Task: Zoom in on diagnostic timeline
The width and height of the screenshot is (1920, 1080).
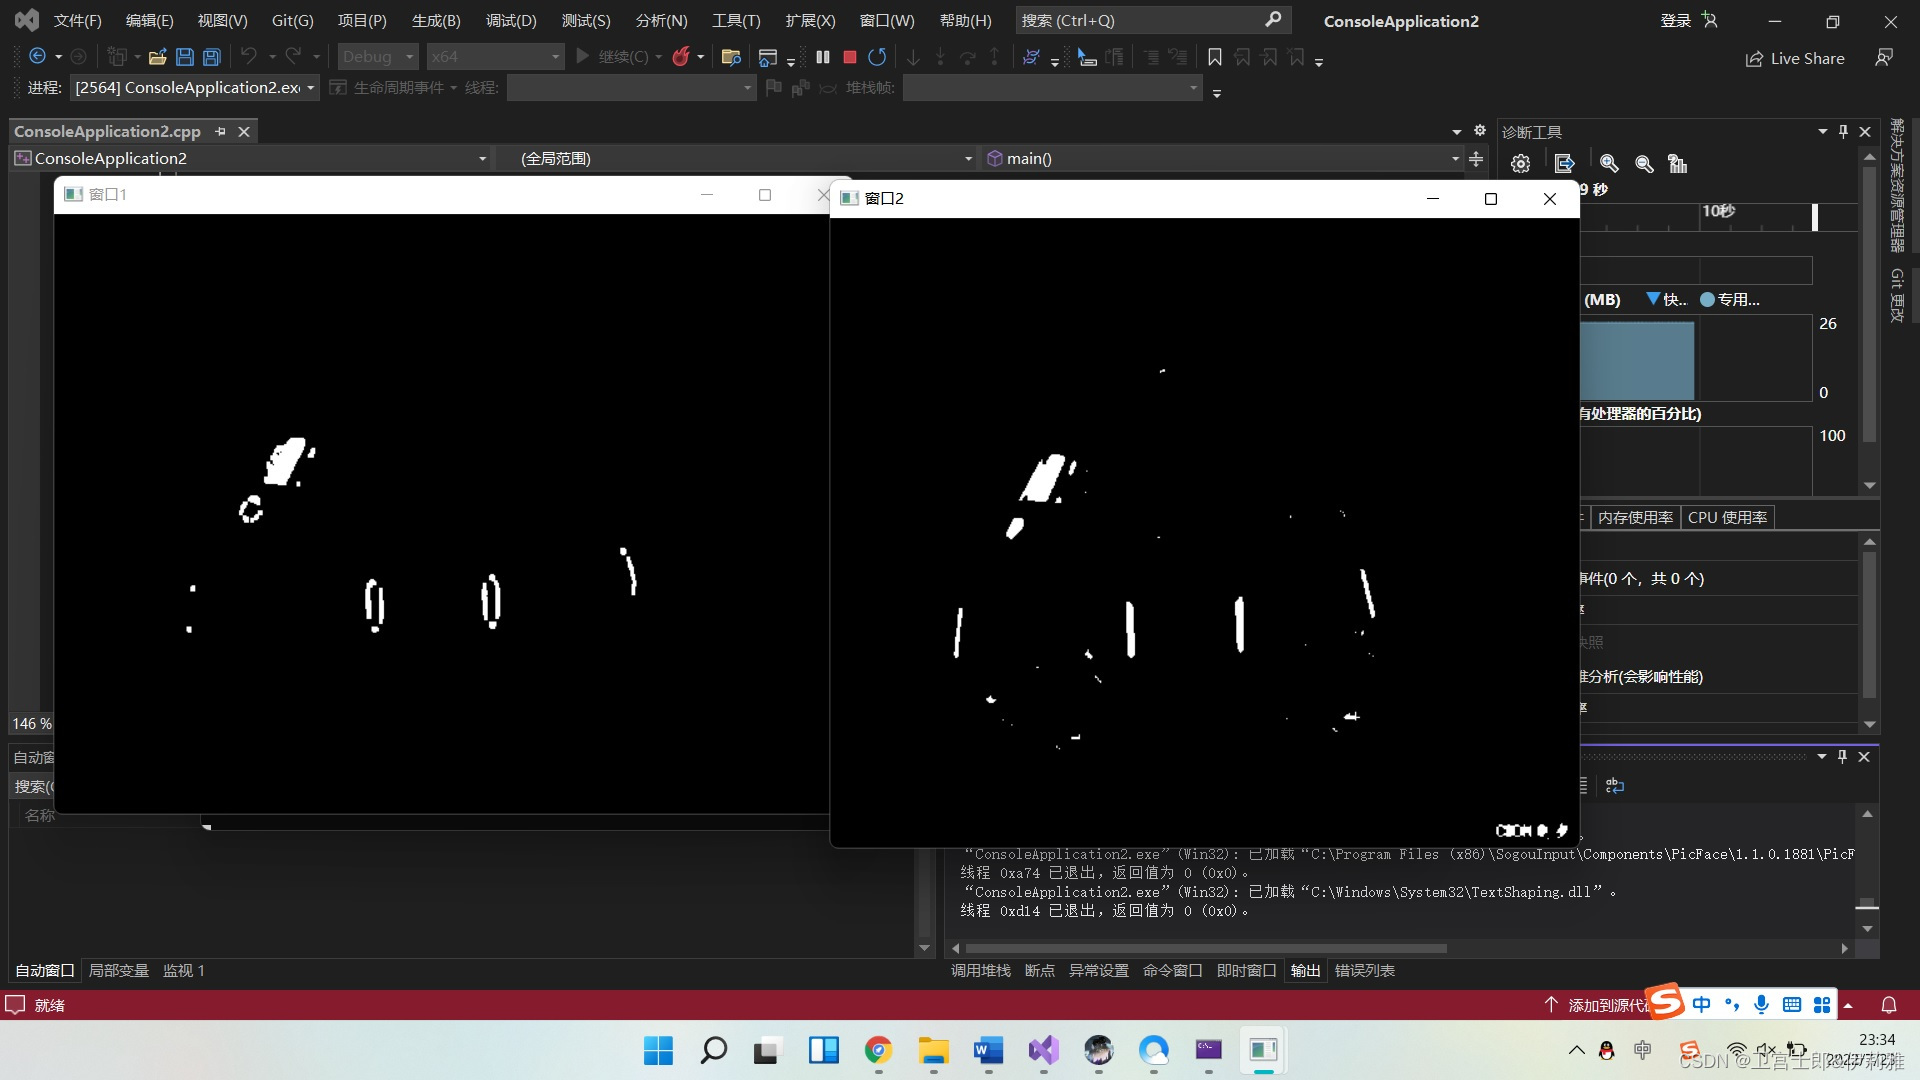Action: click(x=1609, y=164)
